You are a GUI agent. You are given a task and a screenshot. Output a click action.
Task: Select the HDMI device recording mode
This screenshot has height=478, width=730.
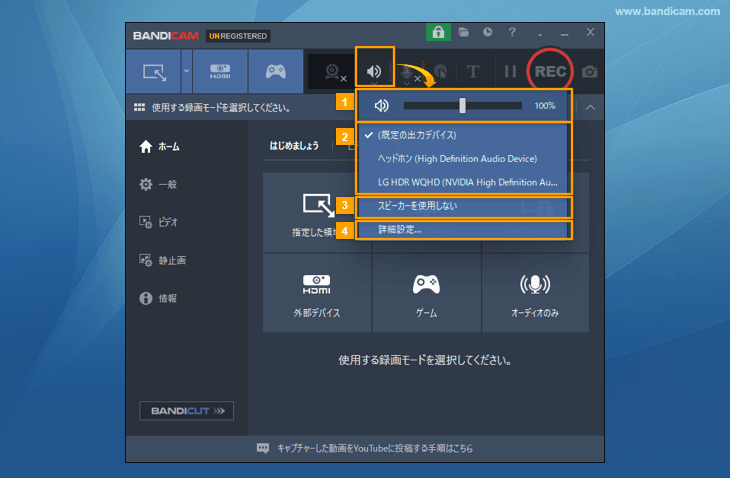(x=220, y=72)
